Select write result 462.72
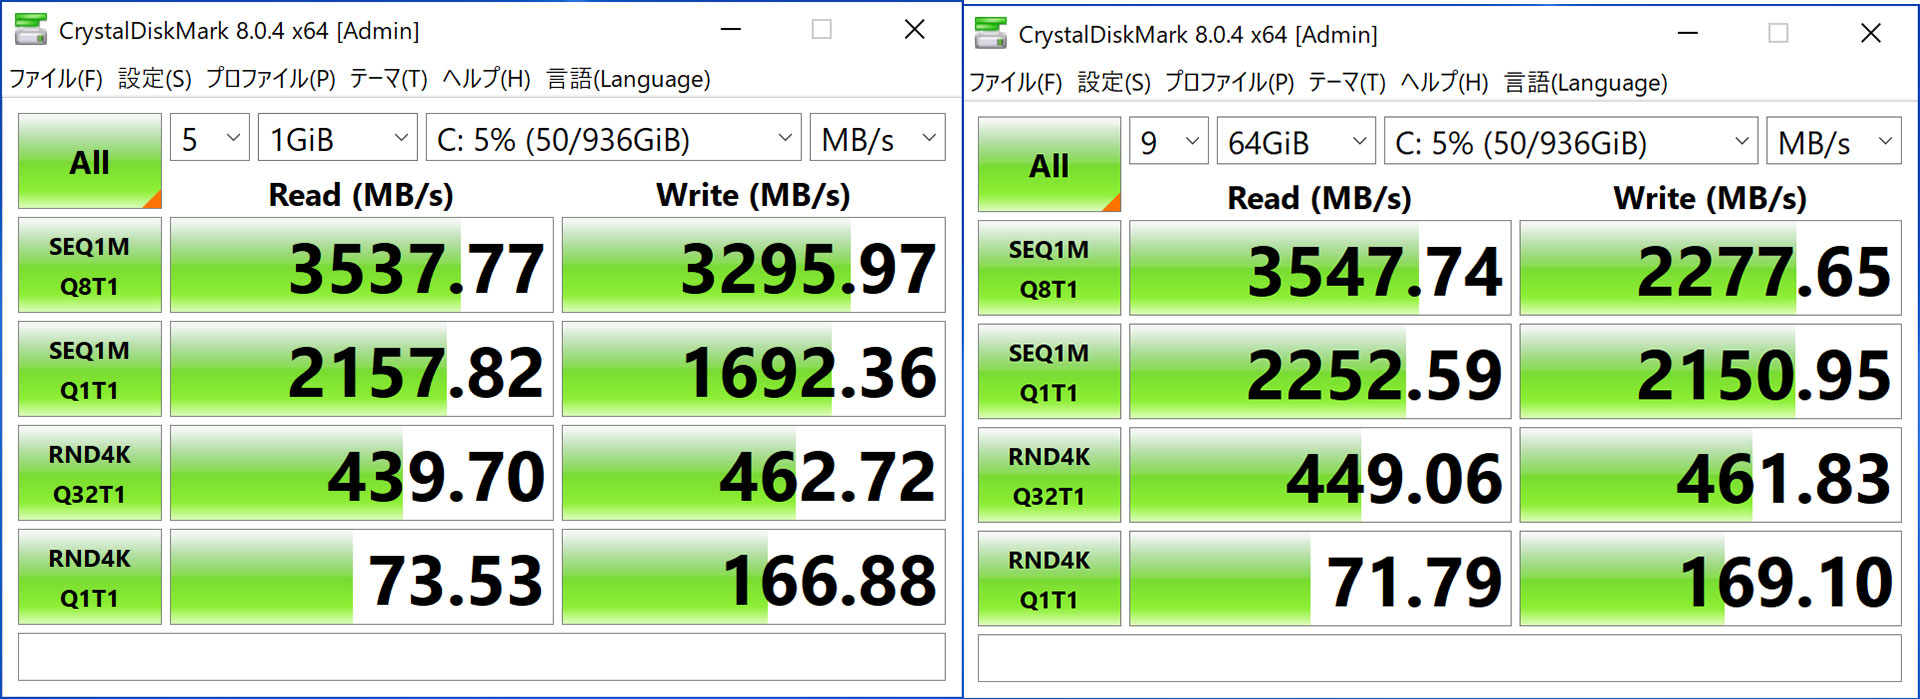 754,473
